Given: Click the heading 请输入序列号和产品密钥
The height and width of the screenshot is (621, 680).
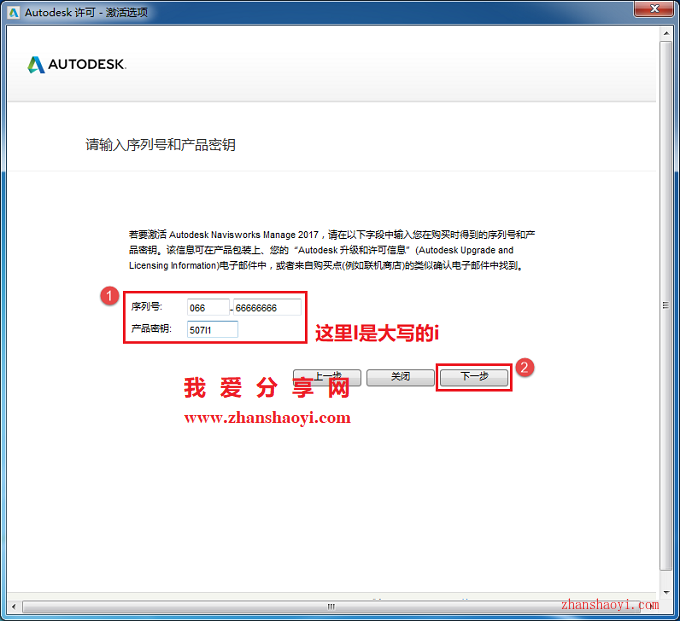Looking at the screenshot, I should coord(160,145).
